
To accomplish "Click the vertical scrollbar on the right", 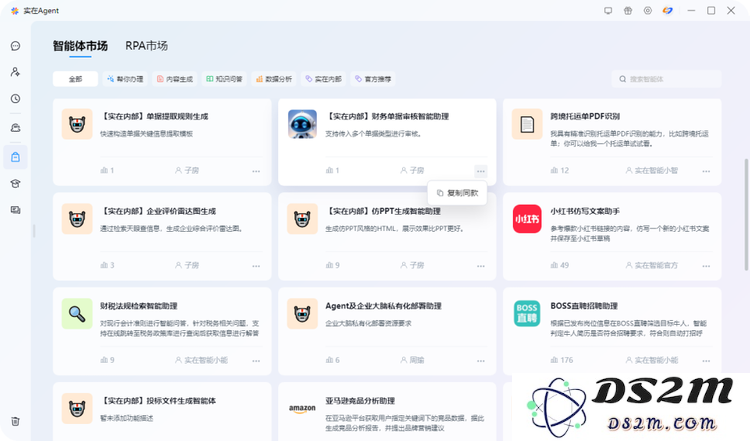I will point(746,215).
